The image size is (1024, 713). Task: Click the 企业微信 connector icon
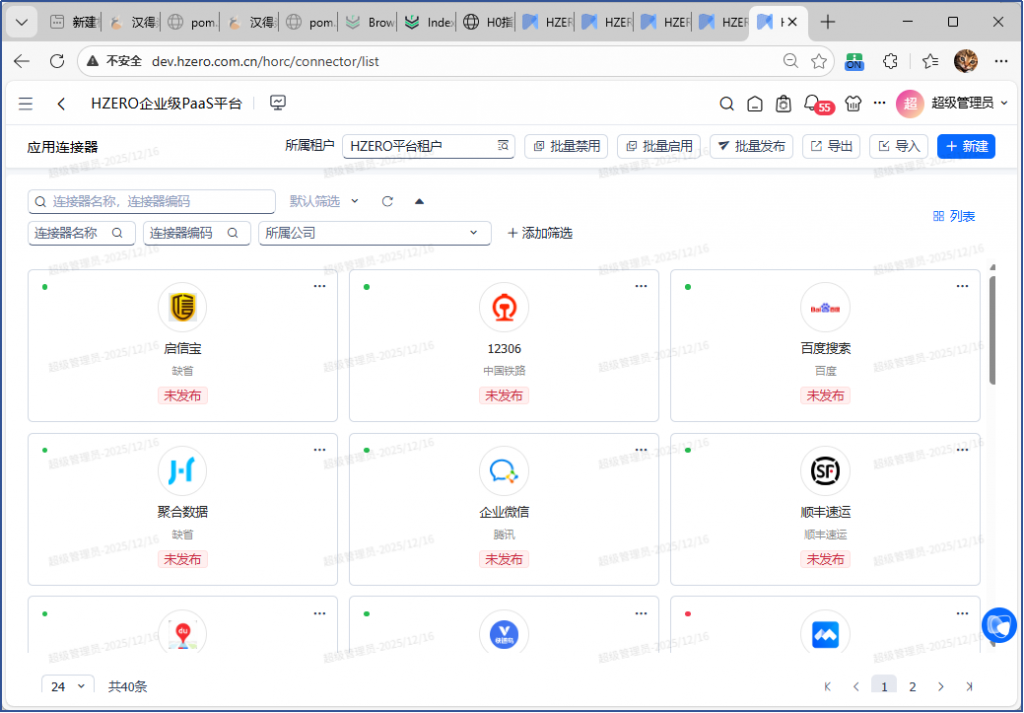tap(503, 470)
